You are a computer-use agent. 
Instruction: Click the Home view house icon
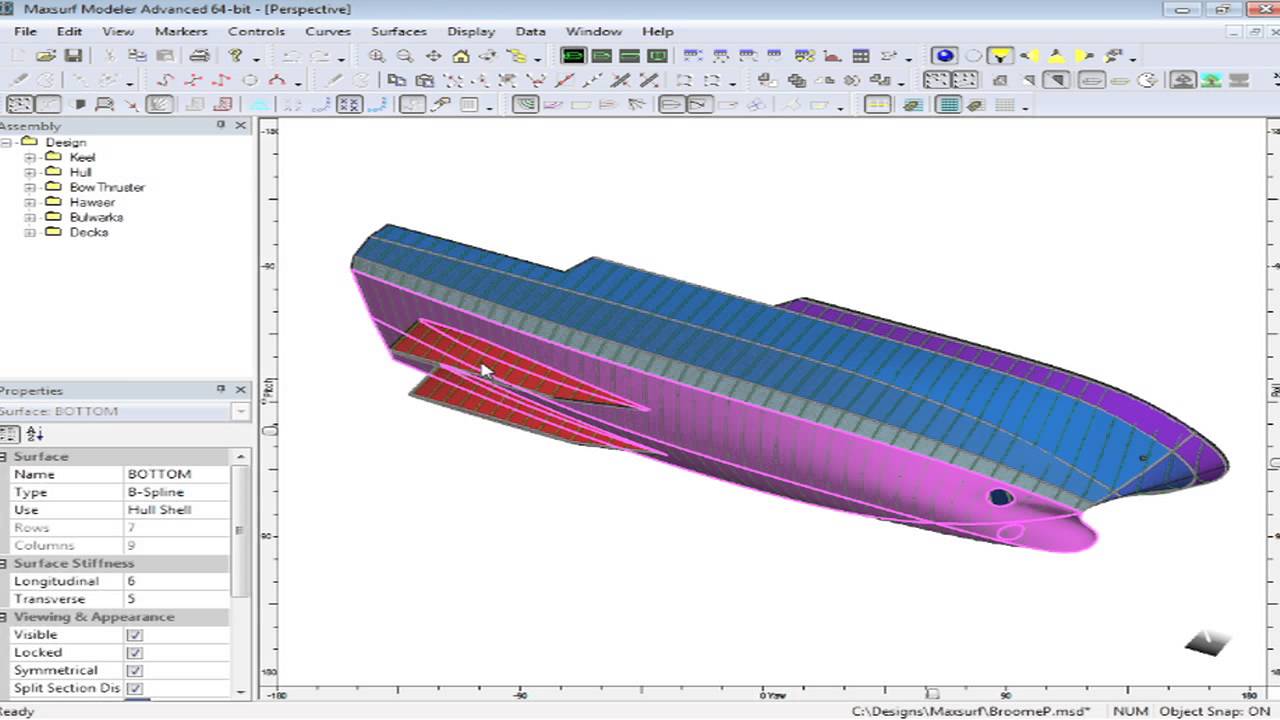[461, 57]
